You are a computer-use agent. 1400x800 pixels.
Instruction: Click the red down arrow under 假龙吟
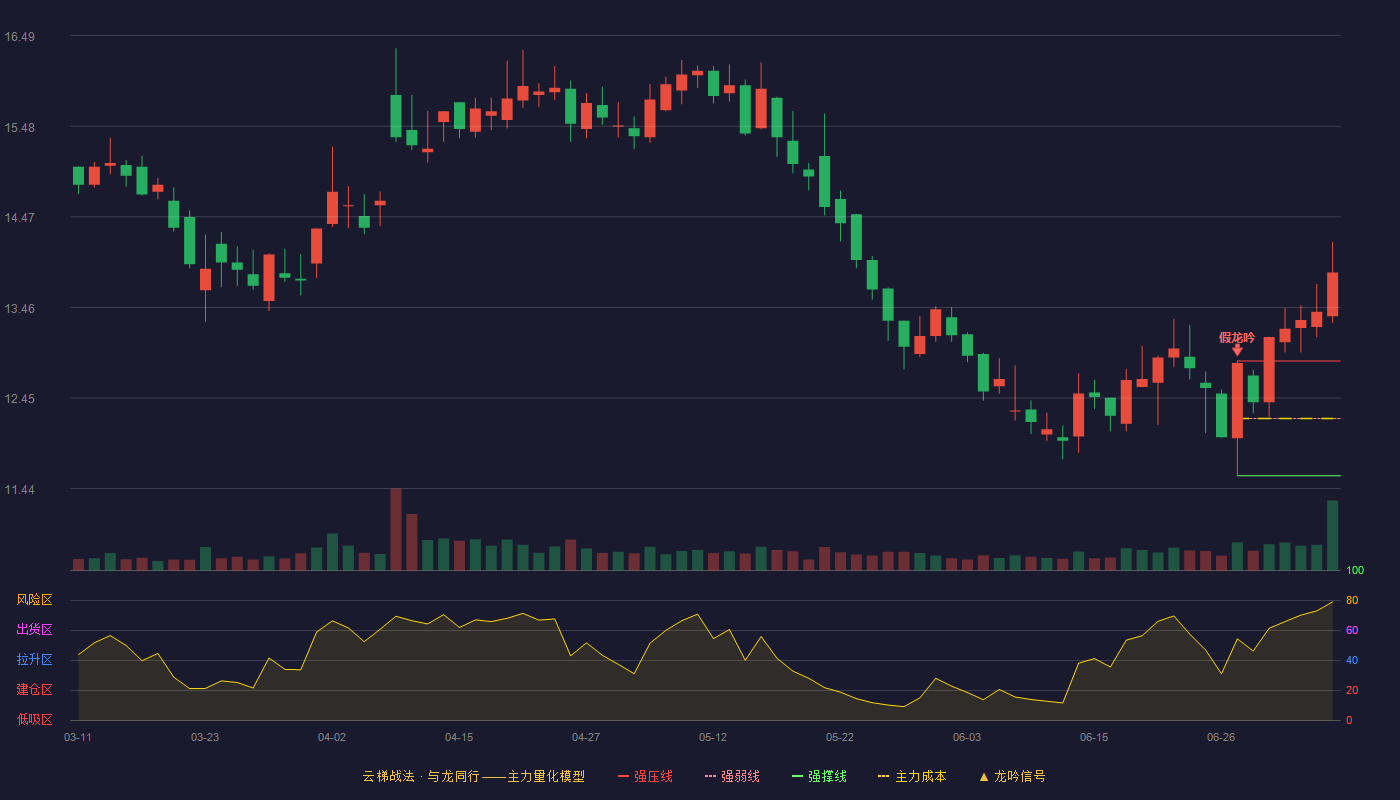coord(1237,350)
